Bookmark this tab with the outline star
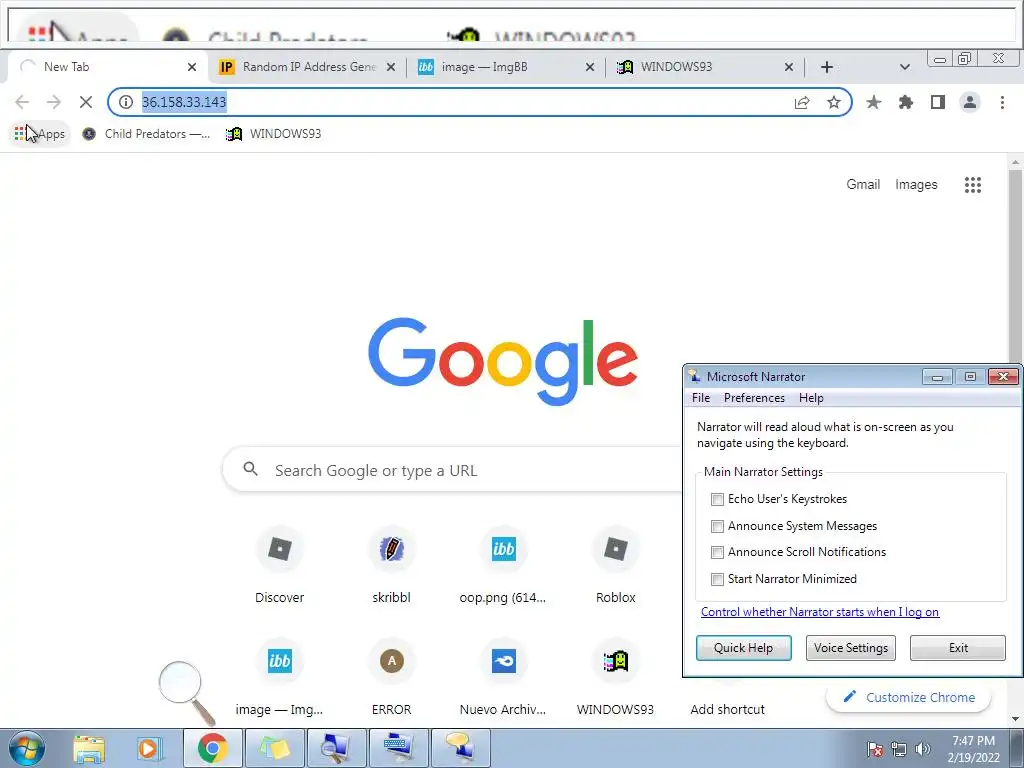 coord(833,102)
